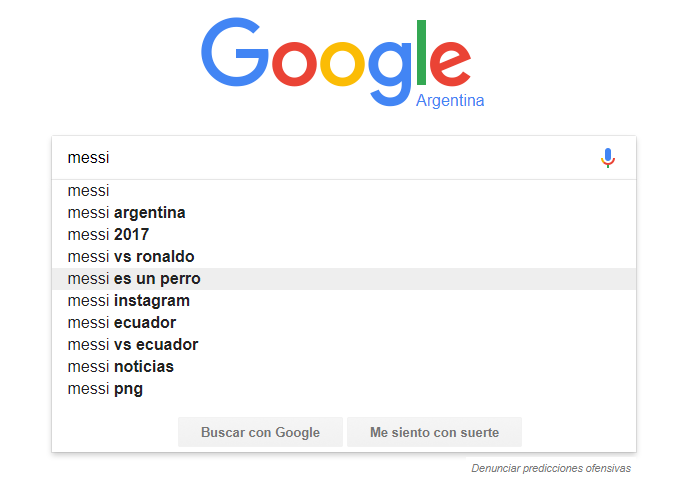Select the plain 'messi' suggestion
The width and height of the screenshot is (682, 484).
(344, 191)
